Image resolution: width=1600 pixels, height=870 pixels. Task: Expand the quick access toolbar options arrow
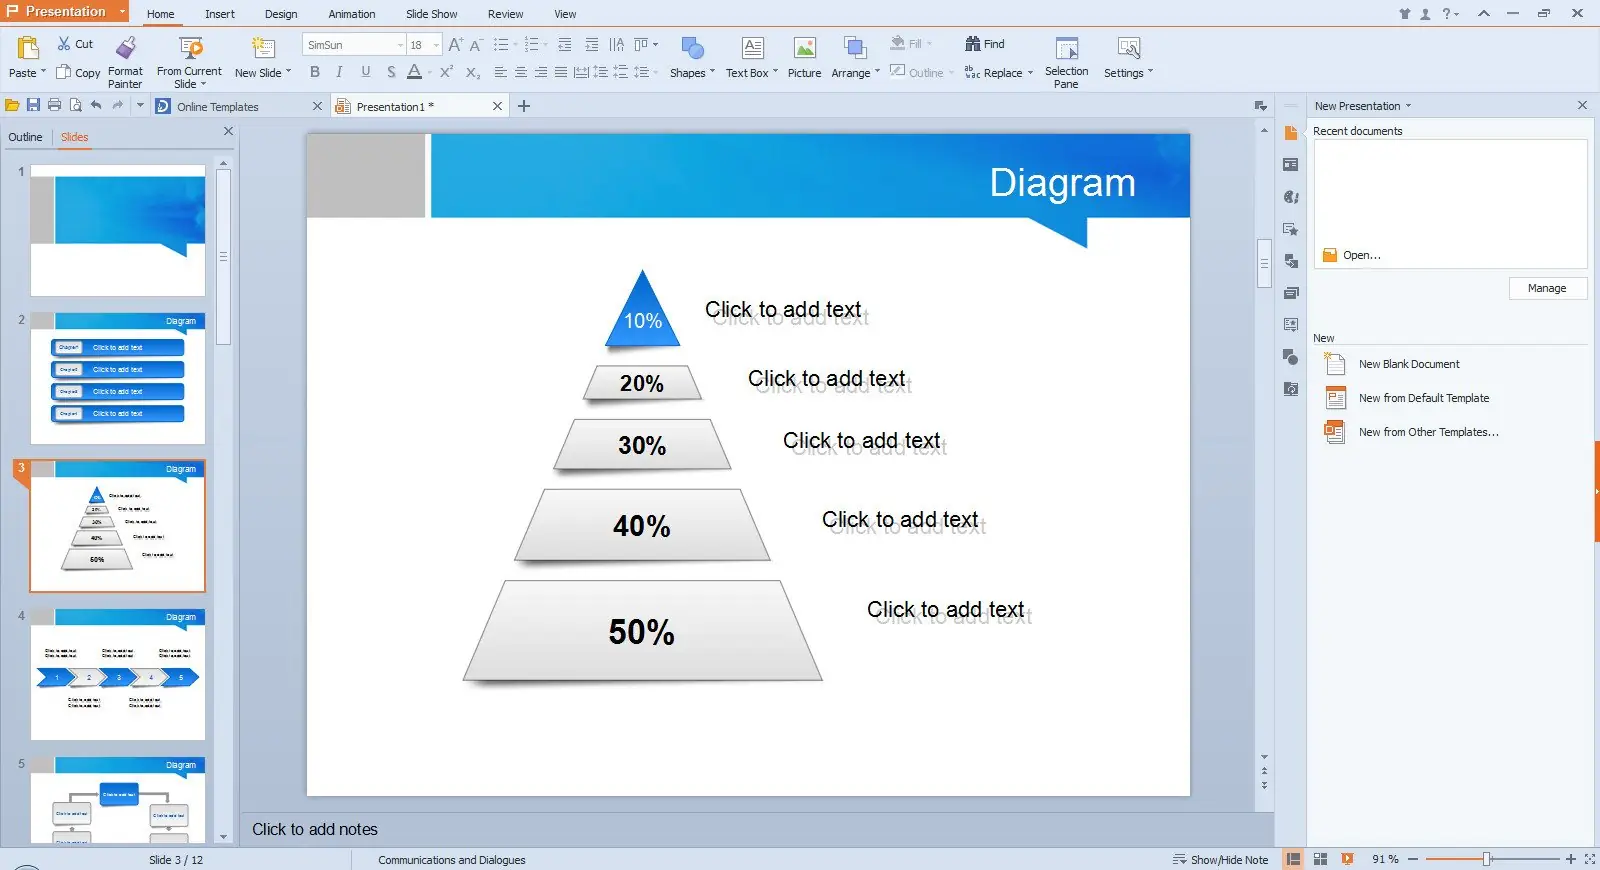click(x=140, y=105)
